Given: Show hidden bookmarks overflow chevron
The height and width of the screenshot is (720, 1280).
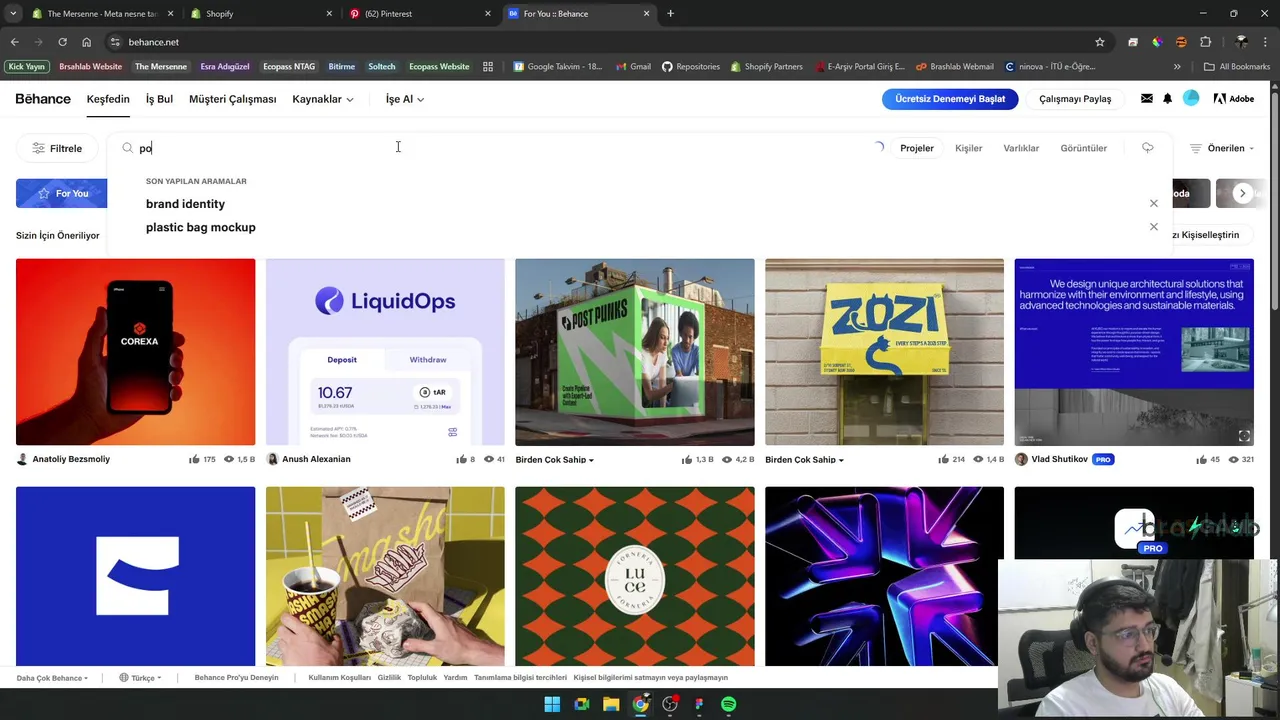Looking at the screenshot, I should coord(1177,67).
